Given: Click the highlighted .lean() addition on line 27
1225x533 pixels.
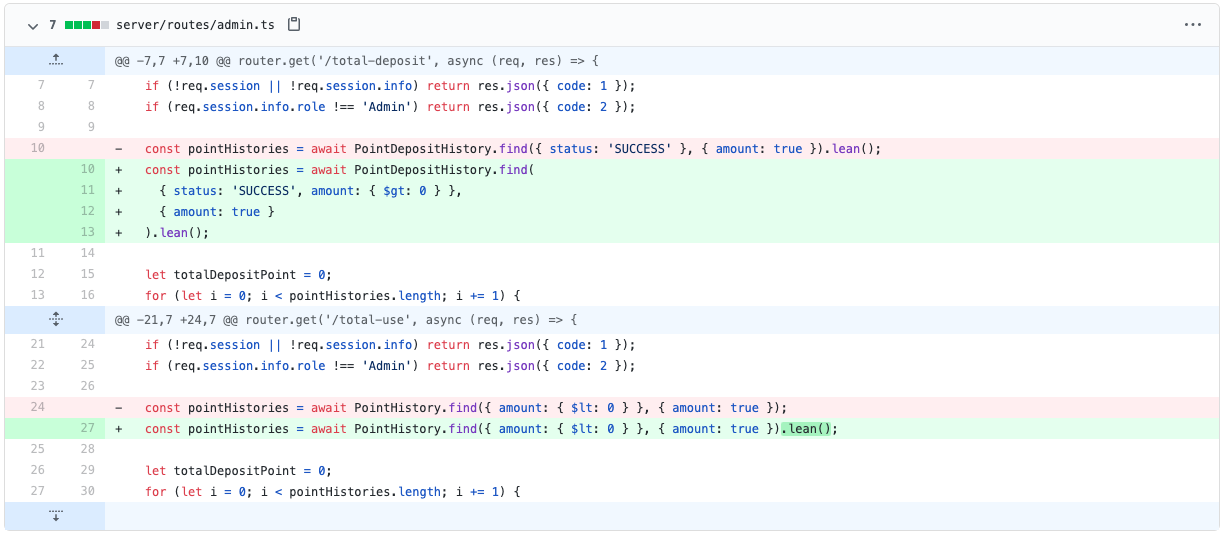Looking at the screenshot, I should point(808,429).
